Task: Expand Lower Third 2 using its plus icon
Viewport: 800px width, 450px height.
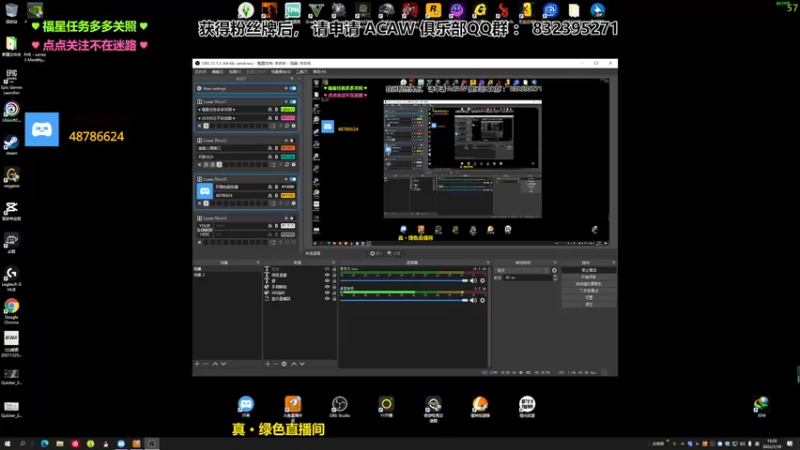Action: [x=286, y=140]
